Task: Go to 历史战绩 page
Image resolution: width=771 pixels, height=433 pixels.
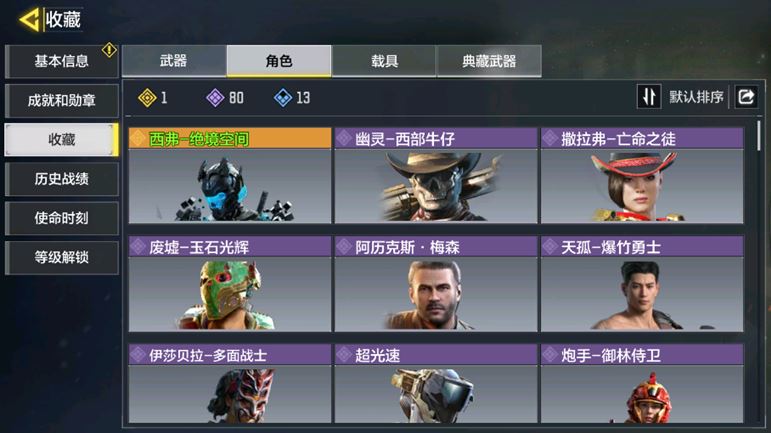Action: [x=61, y=179]
